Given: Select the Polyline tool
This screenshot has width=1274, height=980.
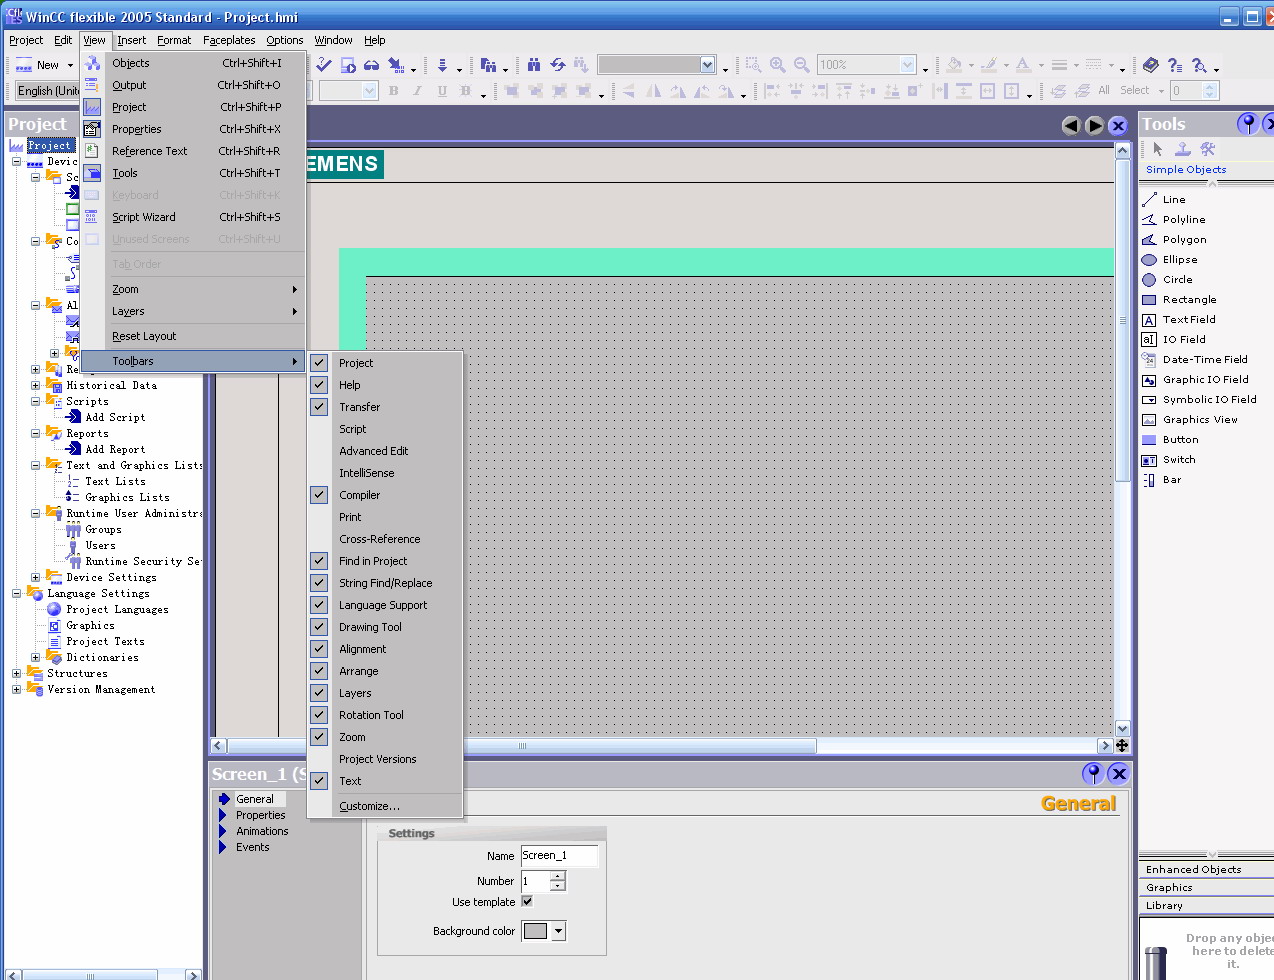Looking at the screenshot, I should [1173, 219].
